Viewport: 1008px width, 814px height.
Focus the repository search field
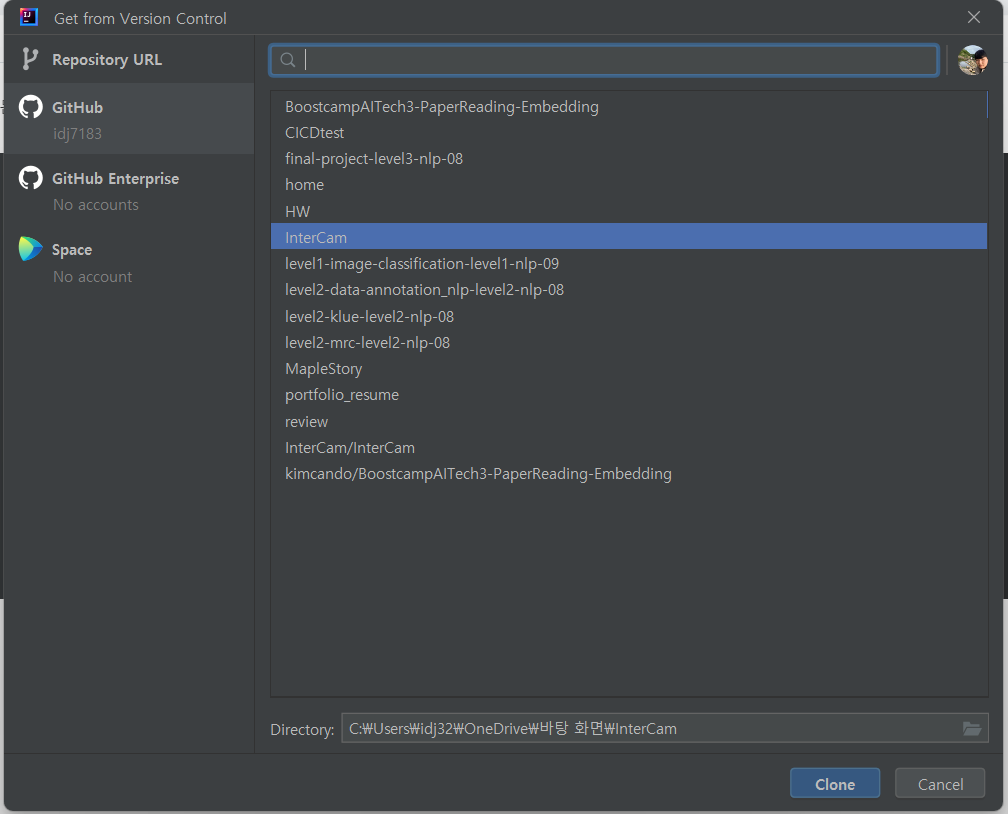(x=604, y=60)
